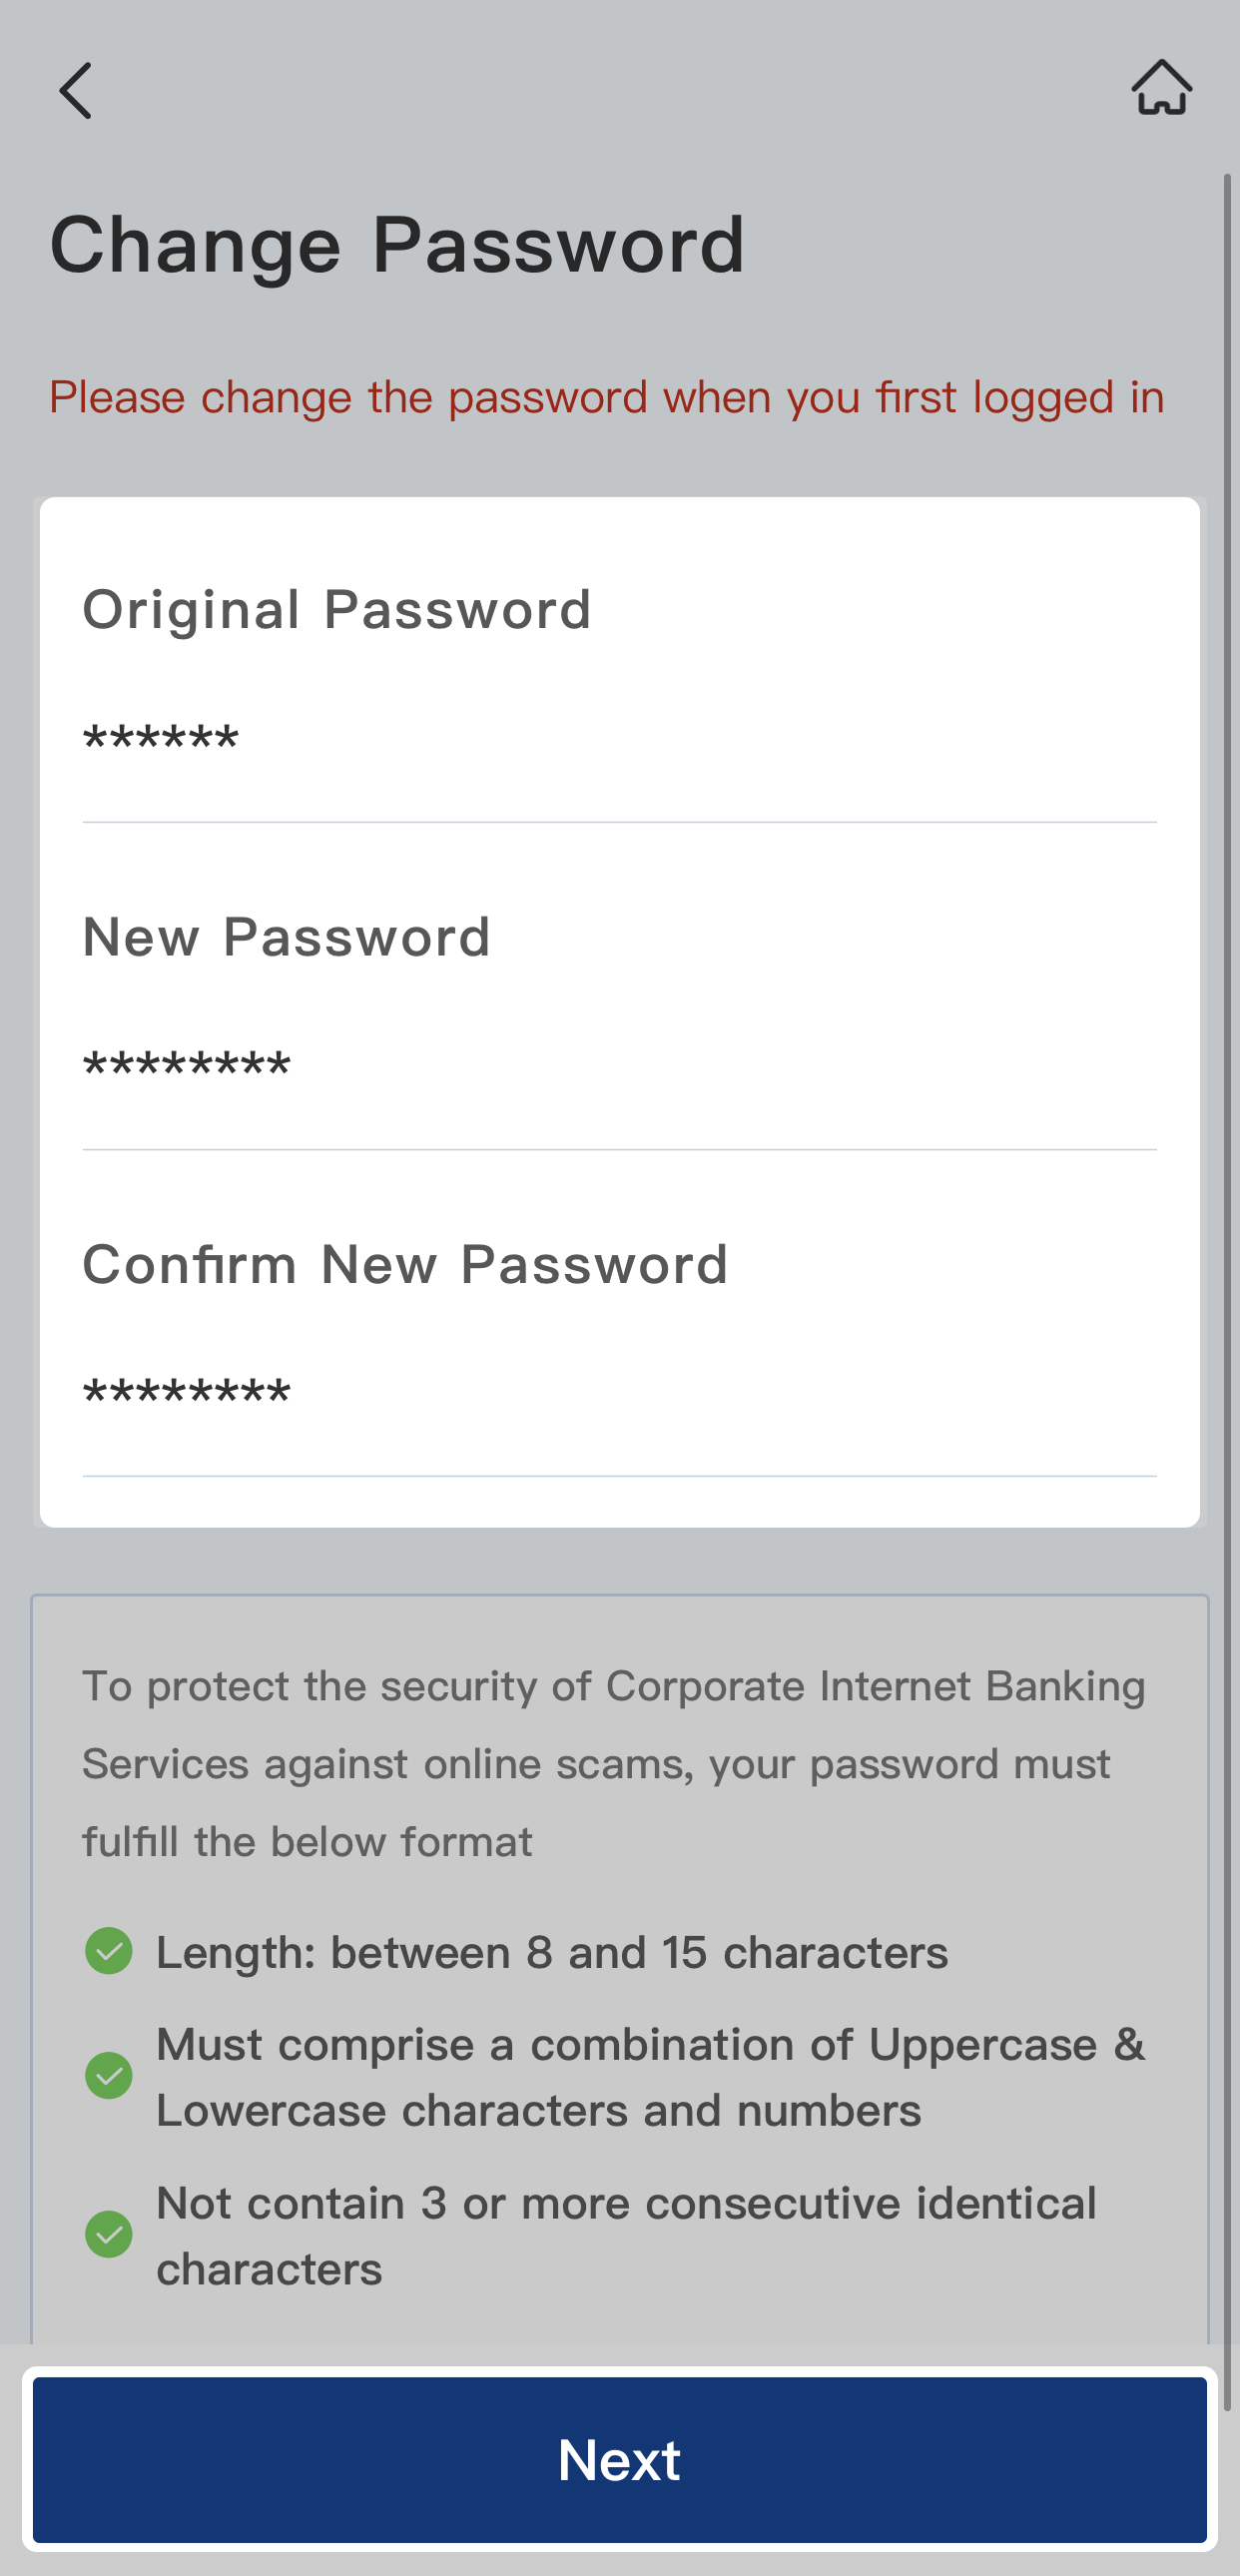Image resolution: width=1240 pixels, height=2576 pixels.
Task: Click the Change Password heading
Action: [398, 245]
